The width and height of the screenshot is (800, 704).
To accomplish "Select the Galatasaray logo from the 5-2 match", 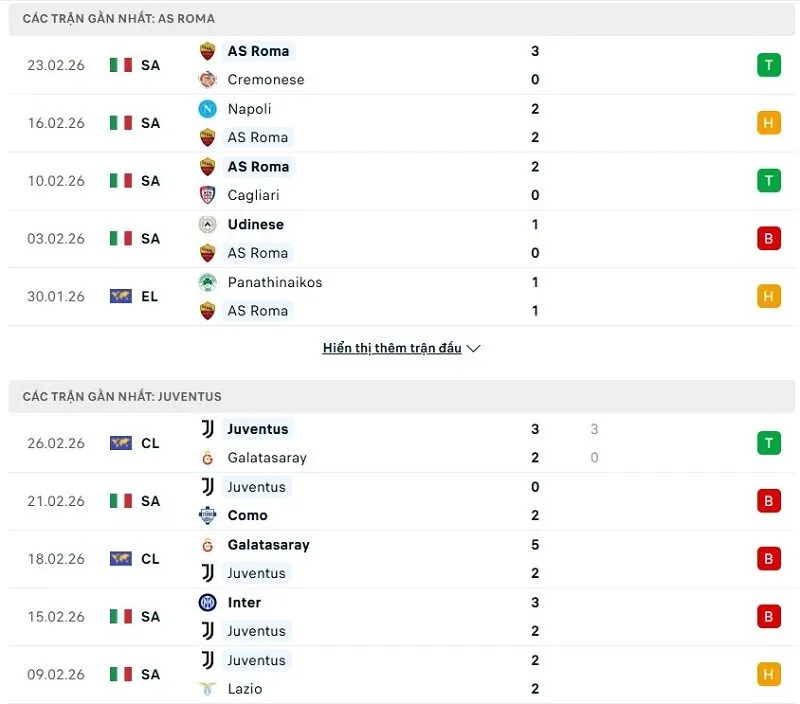I will coord(208,545).
